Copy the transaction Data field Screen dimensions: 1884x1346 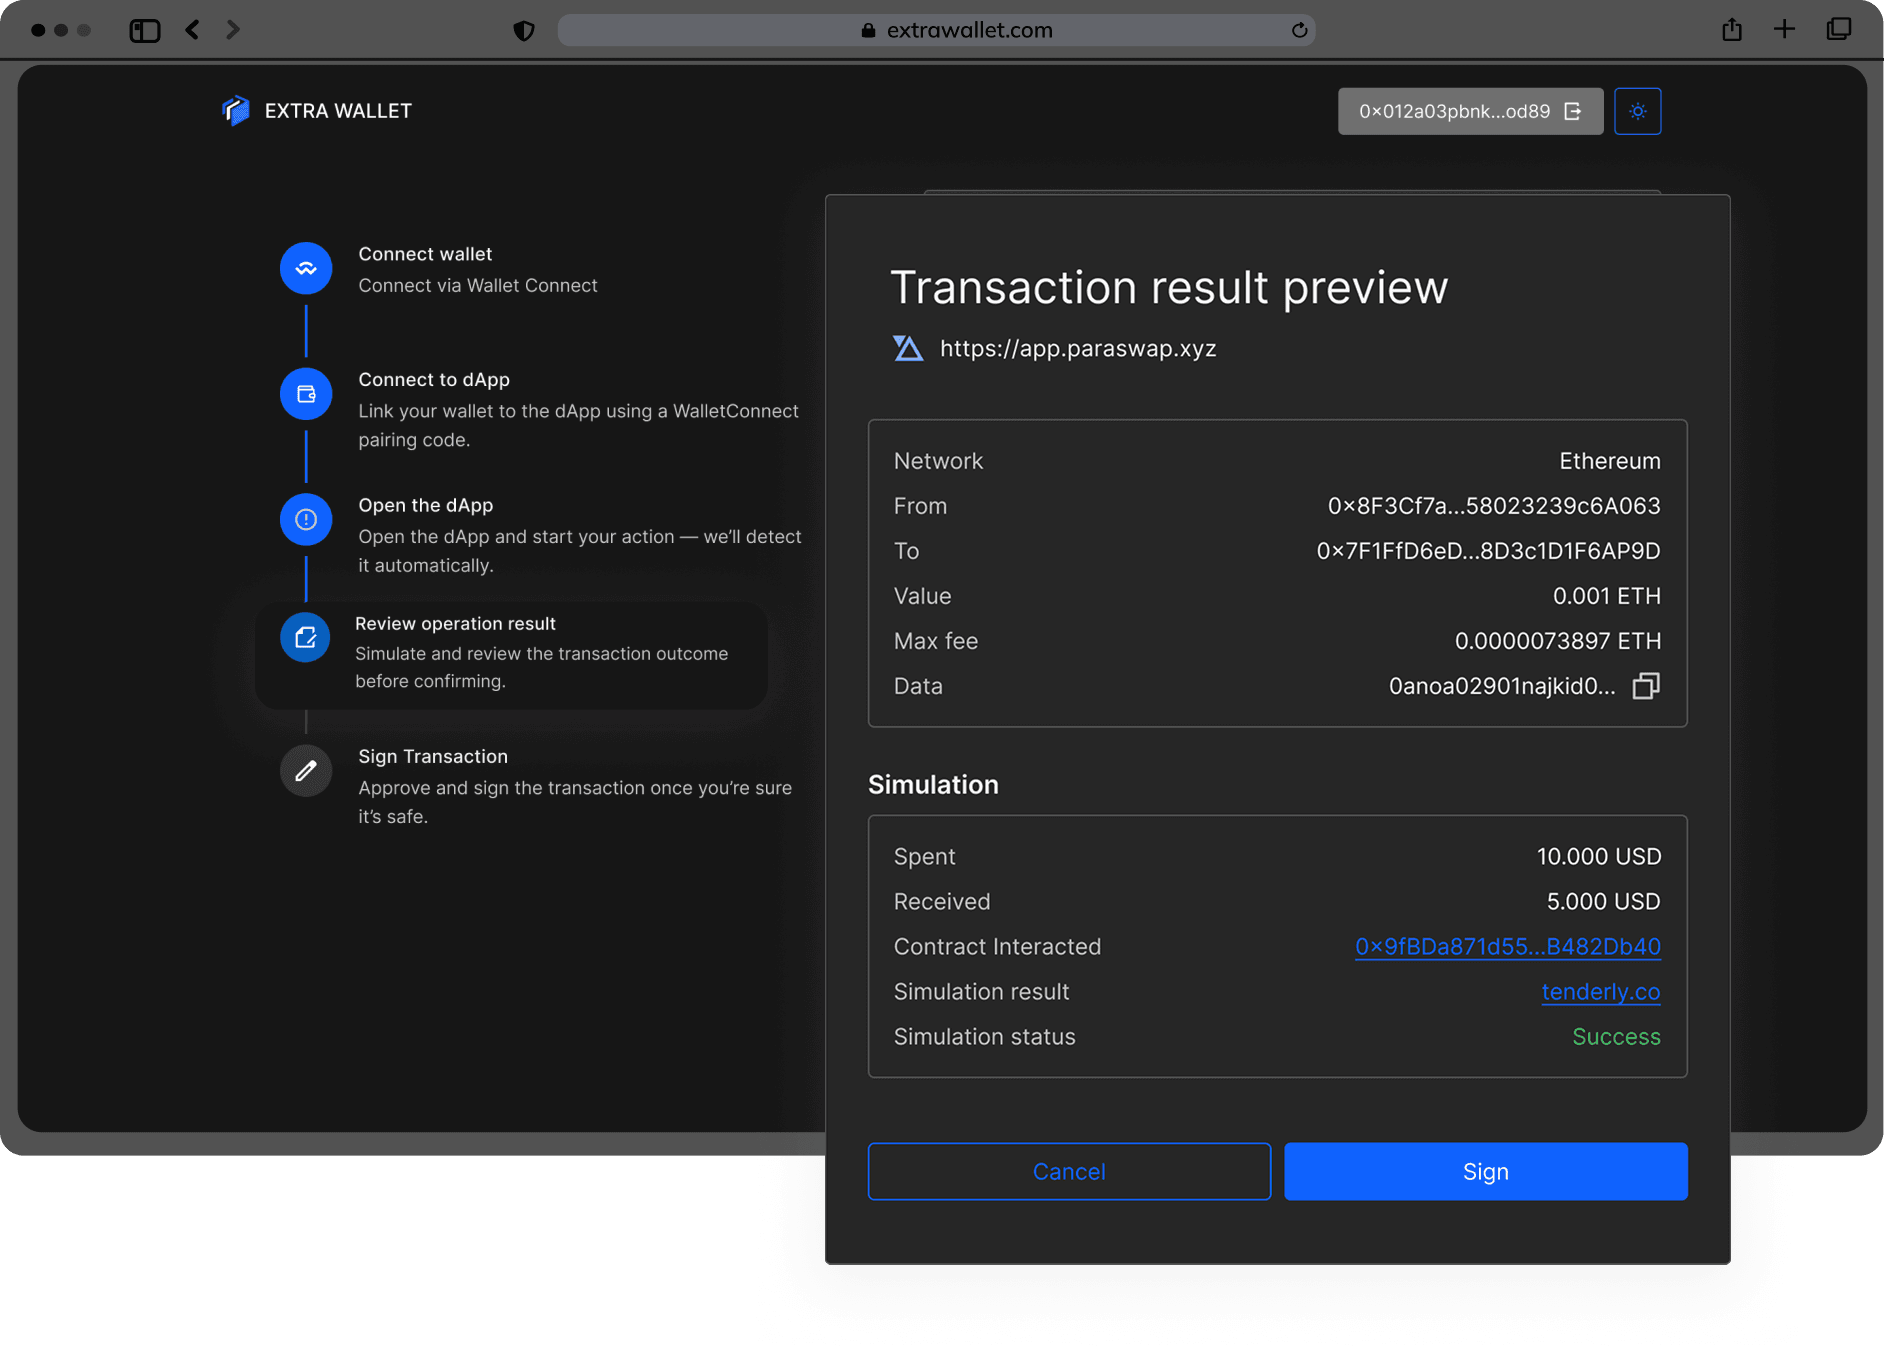[1645, 686]
